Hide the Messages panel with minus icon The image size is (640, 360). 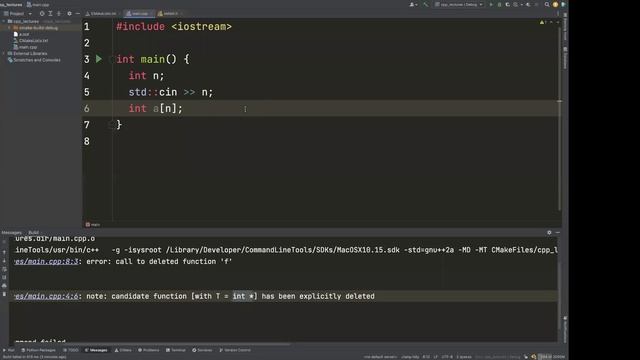(558, 232)
